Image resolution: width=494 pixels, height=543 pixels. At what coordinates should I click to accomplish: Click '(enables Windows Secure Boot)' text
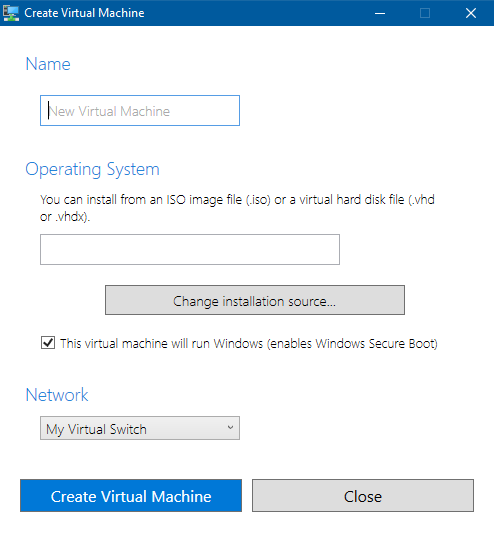352,344
